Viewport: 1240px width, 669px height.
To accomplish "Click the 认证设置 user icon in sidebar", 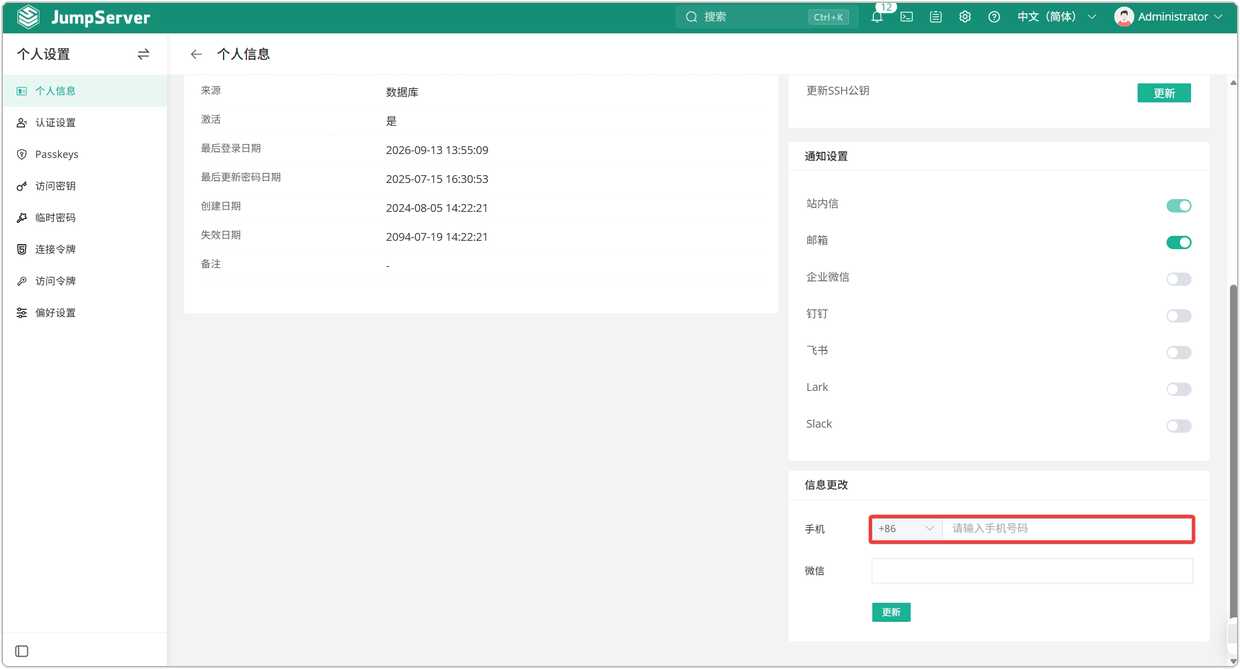I will (x=22, y=123).
